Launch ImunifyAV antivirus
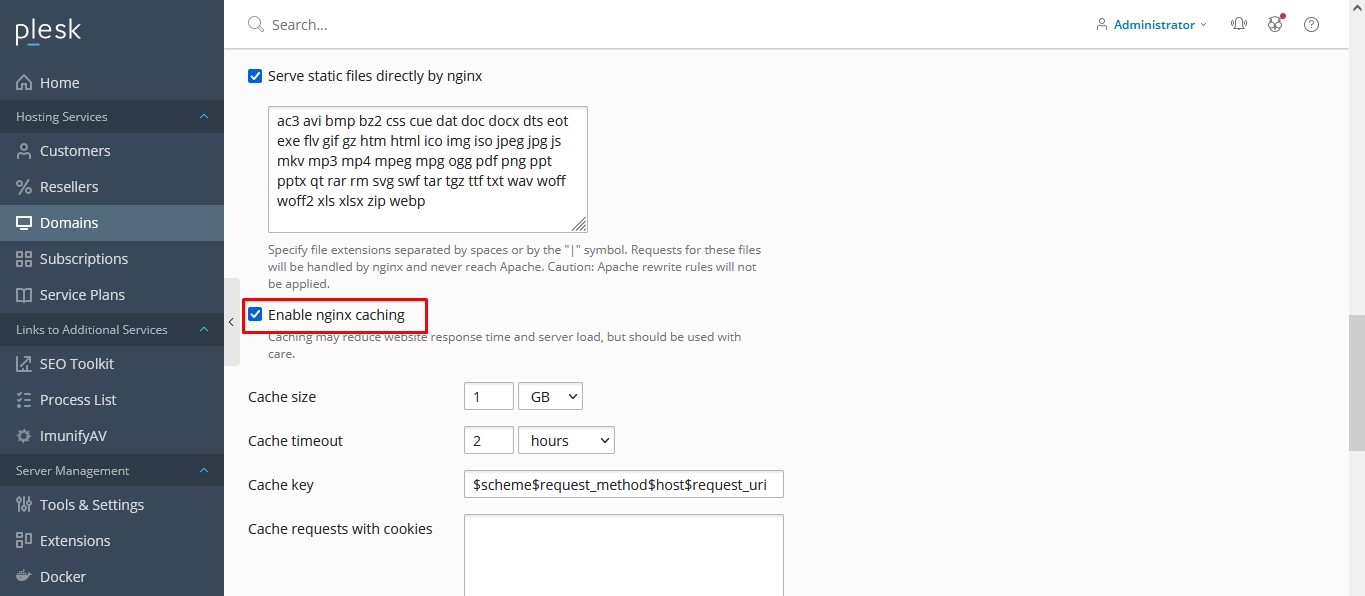1365x596 pixels. pyautogui.click(x=72, y=434)
